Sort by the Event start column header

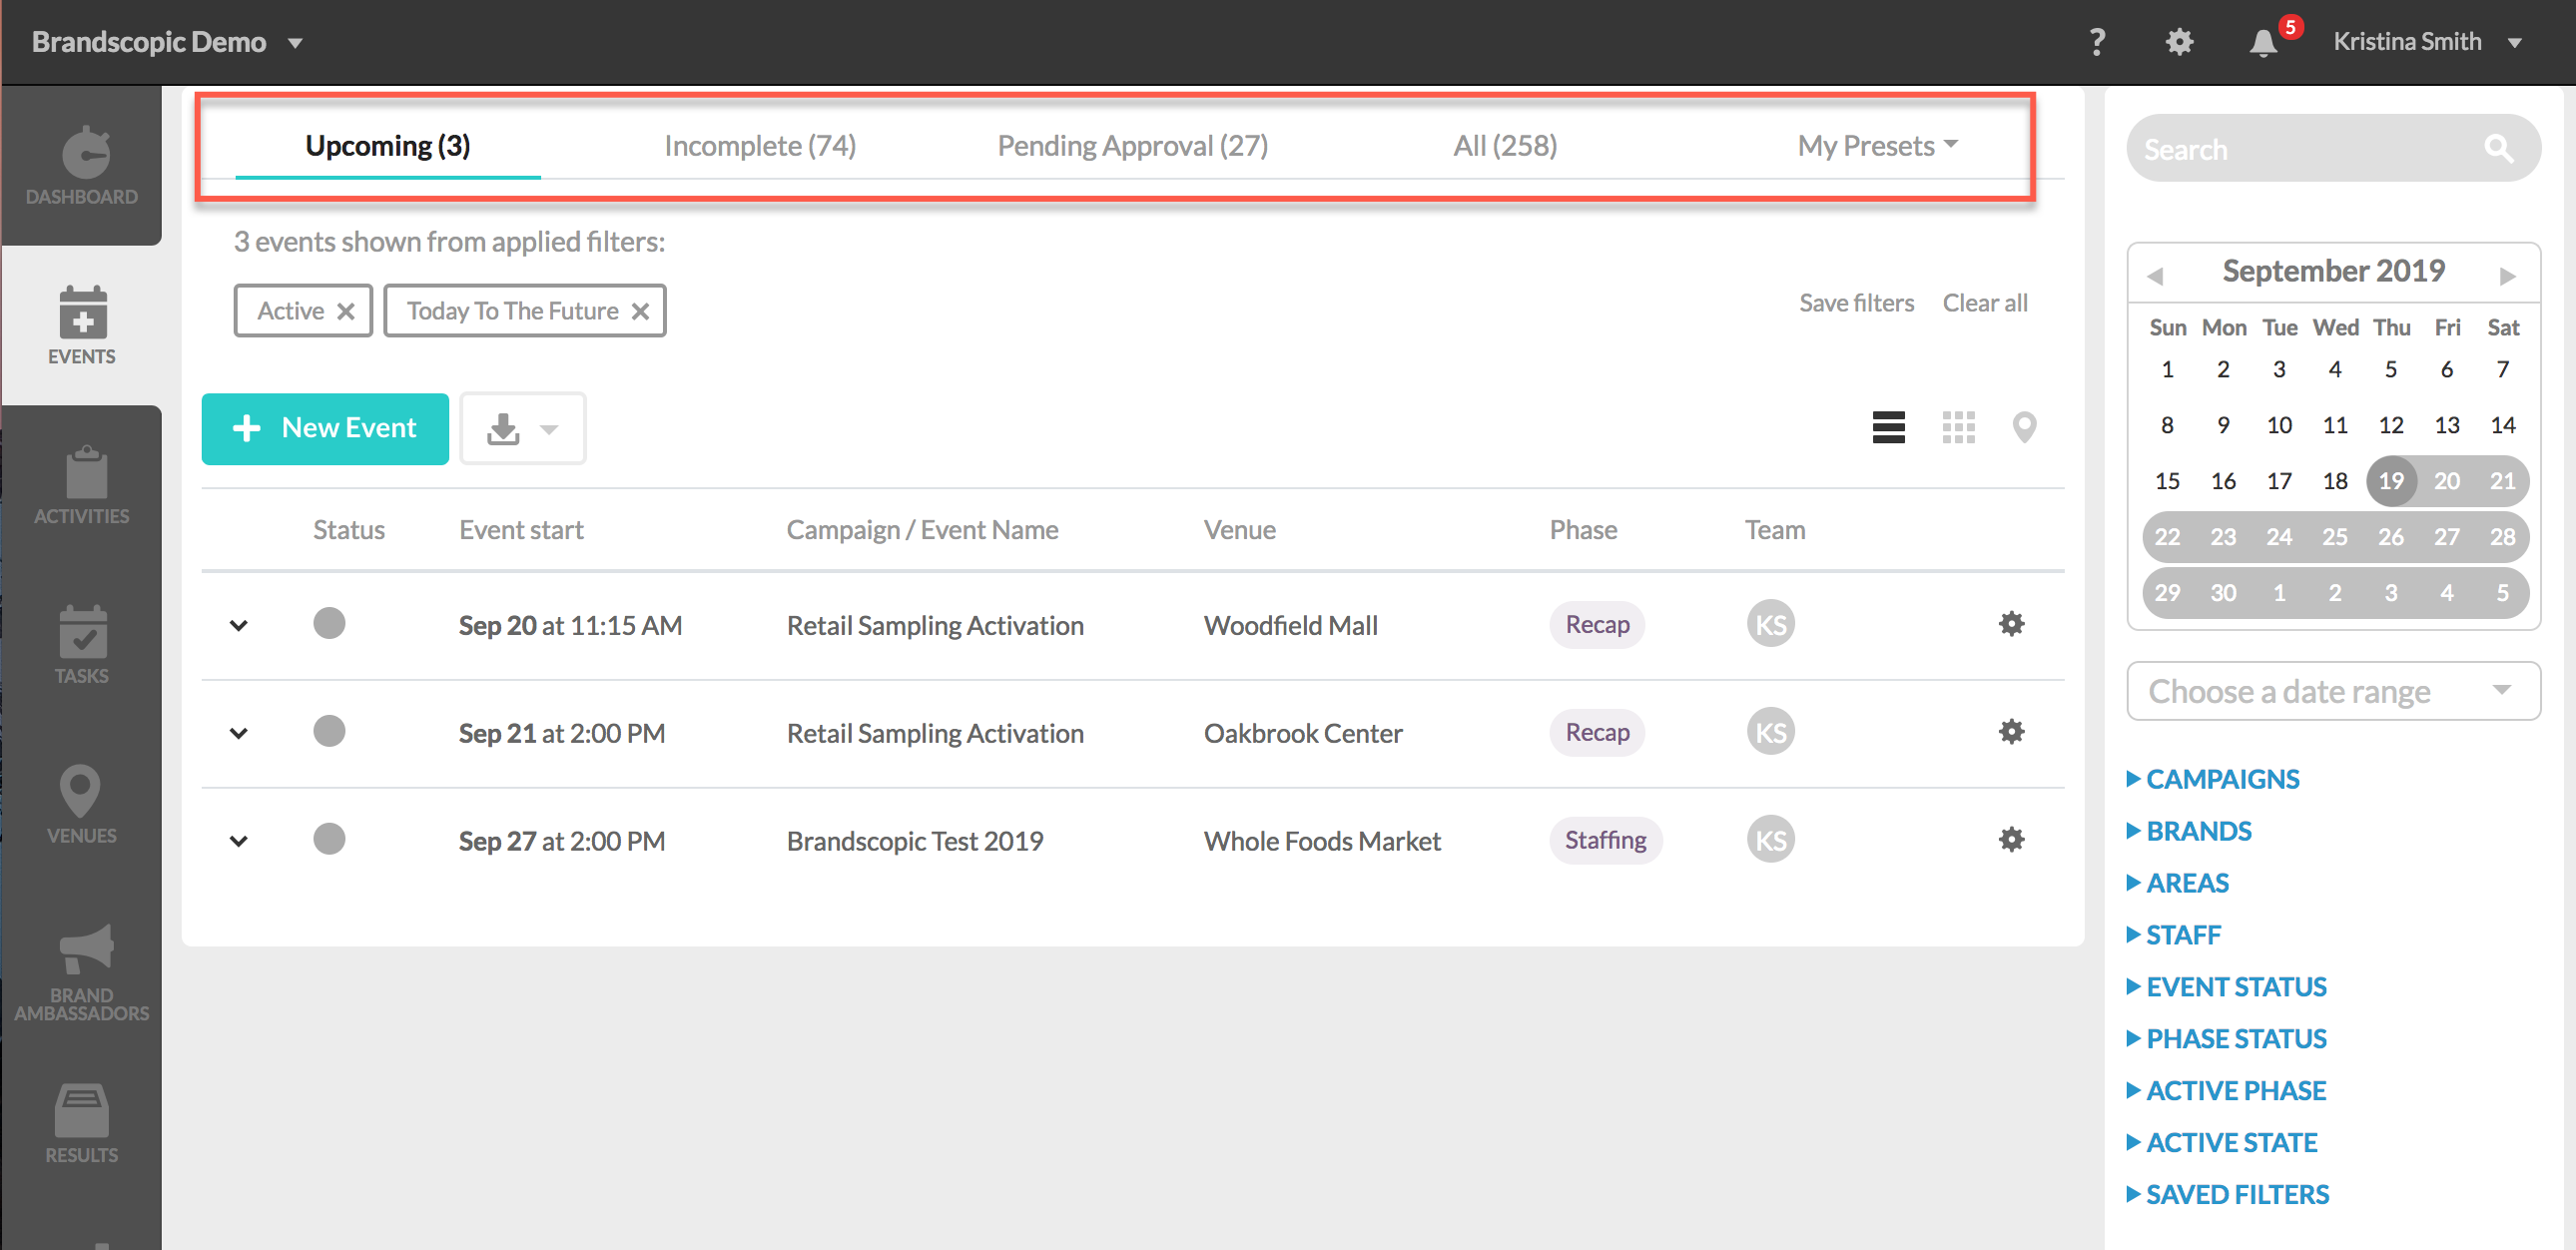pyautogui.click(x=521, y=530)
